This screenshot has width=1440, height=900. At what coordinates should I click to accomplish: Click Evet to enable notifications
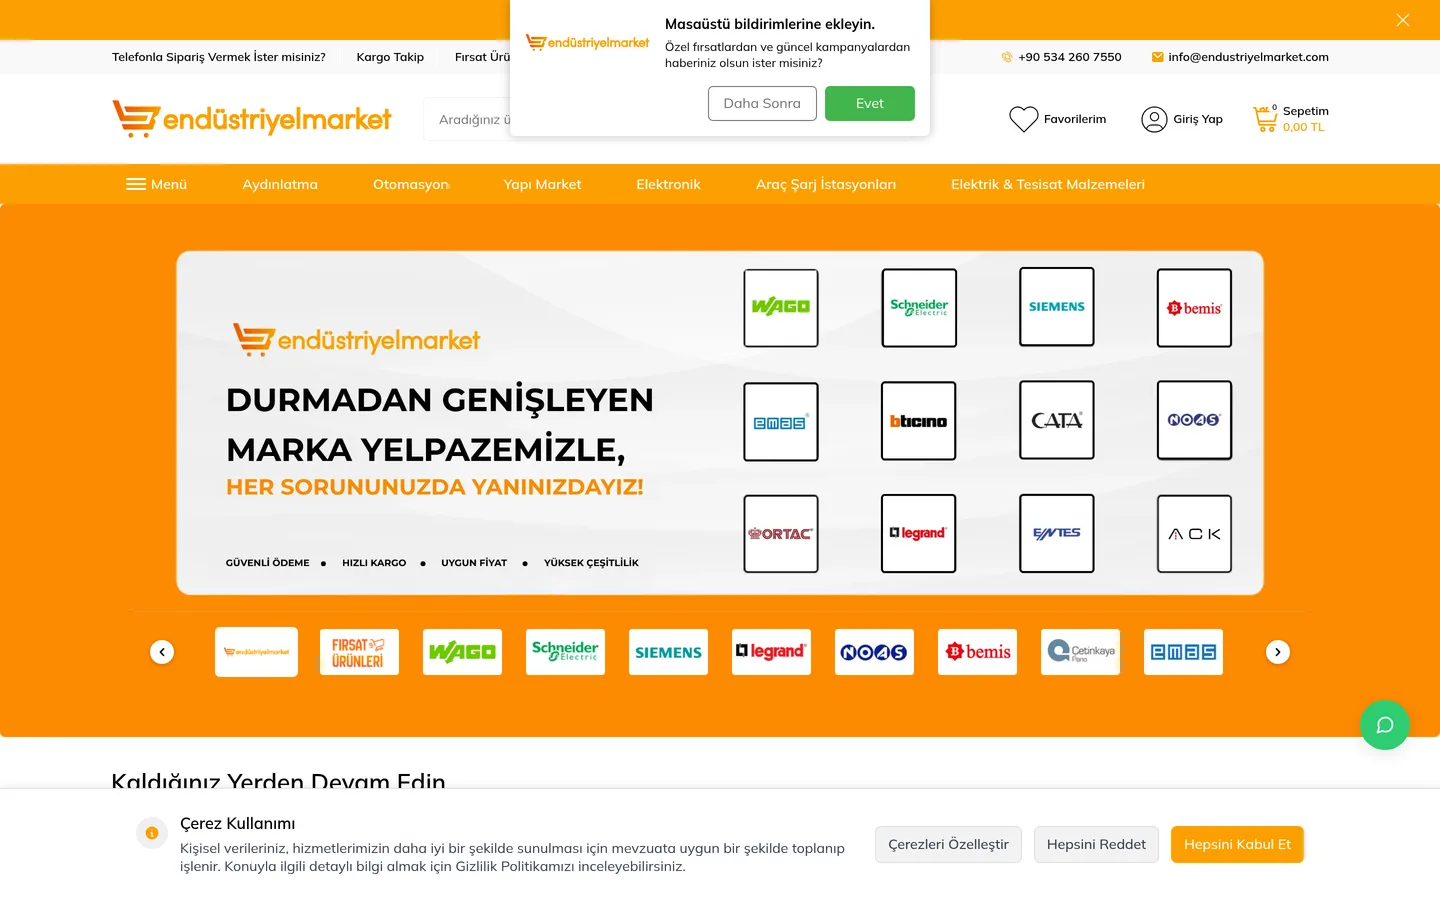[870, 103]
